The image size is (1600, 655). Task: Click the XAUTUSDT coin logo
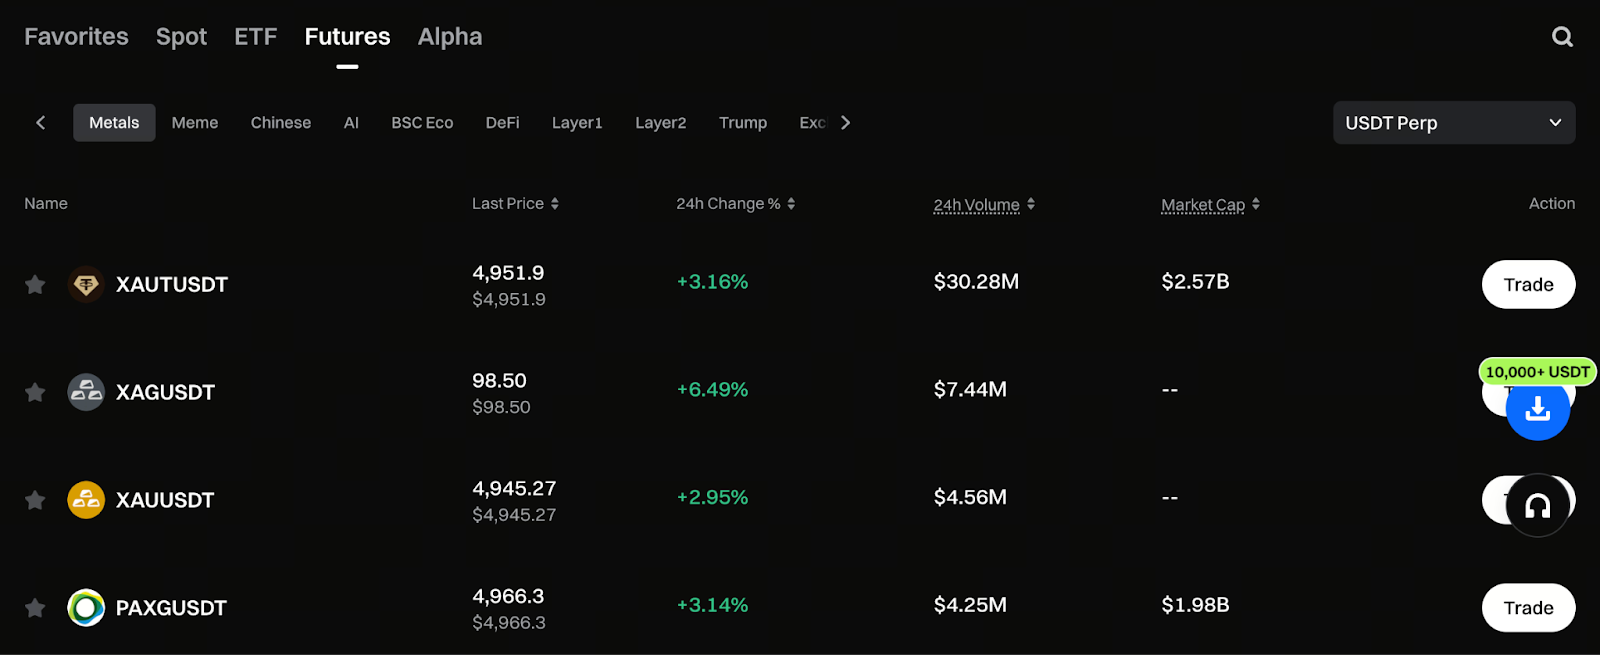coord(86,285)
